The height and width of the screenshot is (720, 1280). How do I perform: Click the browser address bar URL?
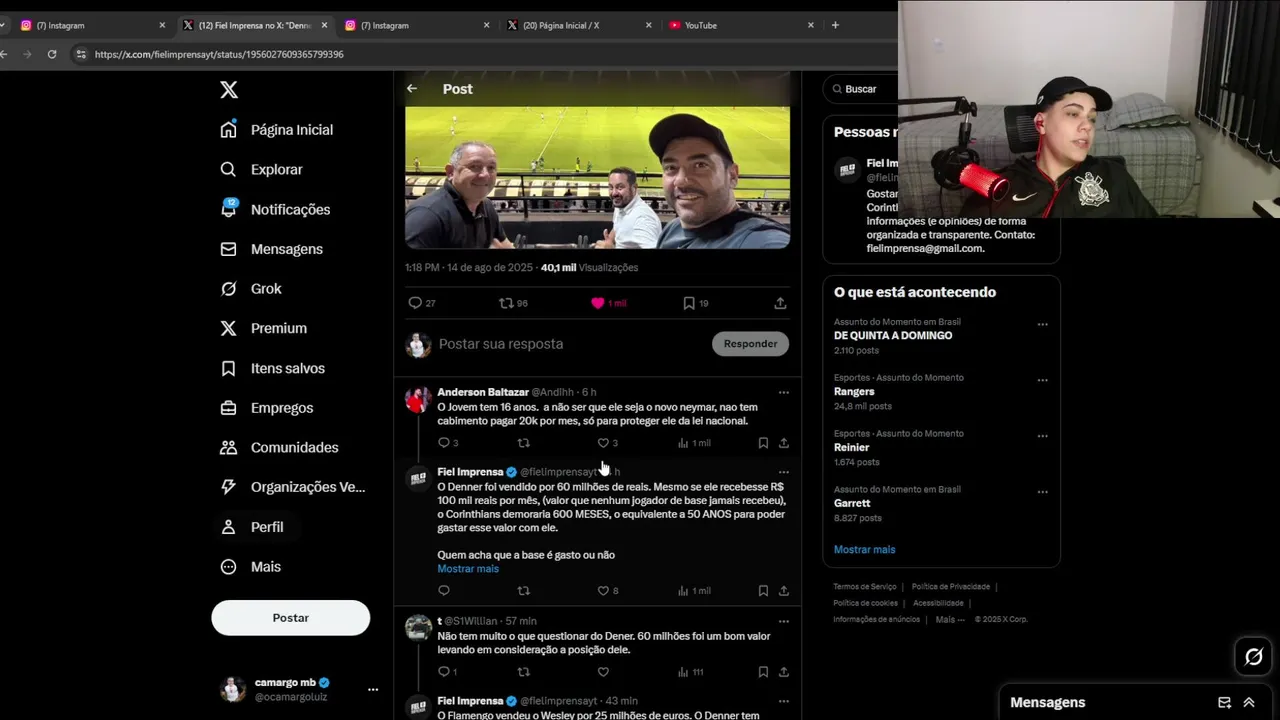coord(219,54)
